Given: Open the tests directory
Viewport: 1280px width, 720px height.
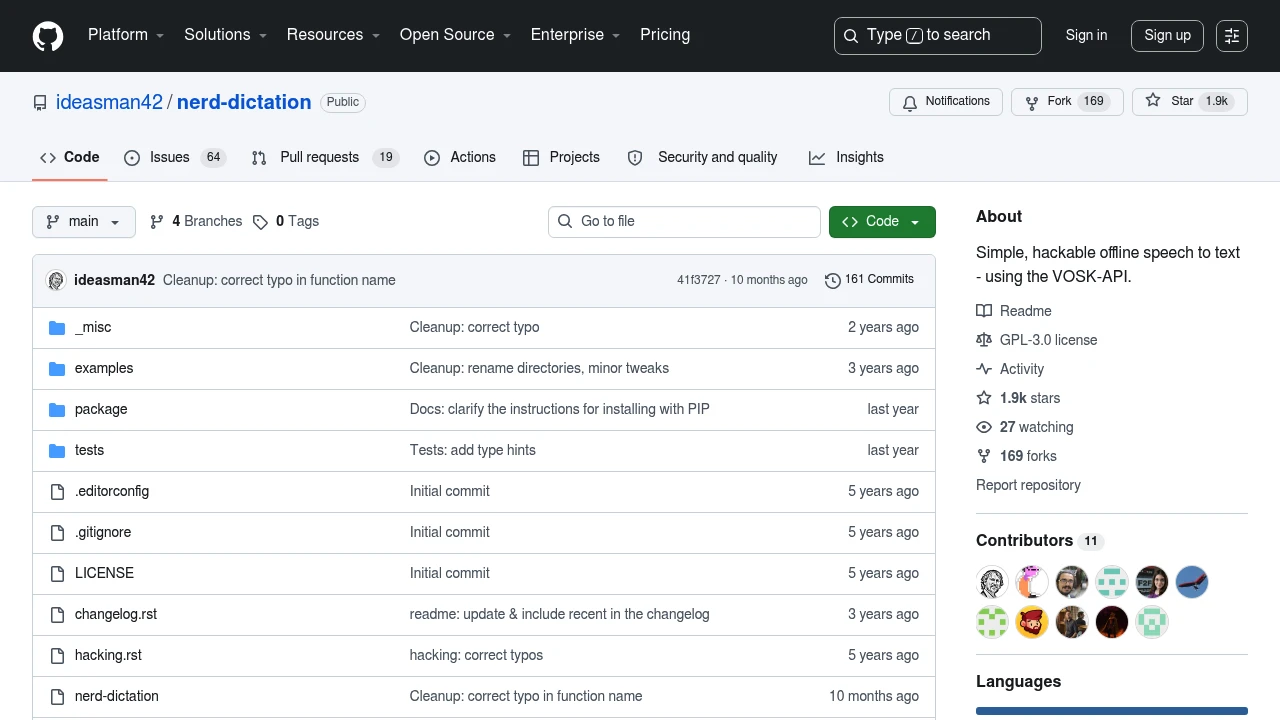Looking at the screenshot, I should tap(89, 450).
